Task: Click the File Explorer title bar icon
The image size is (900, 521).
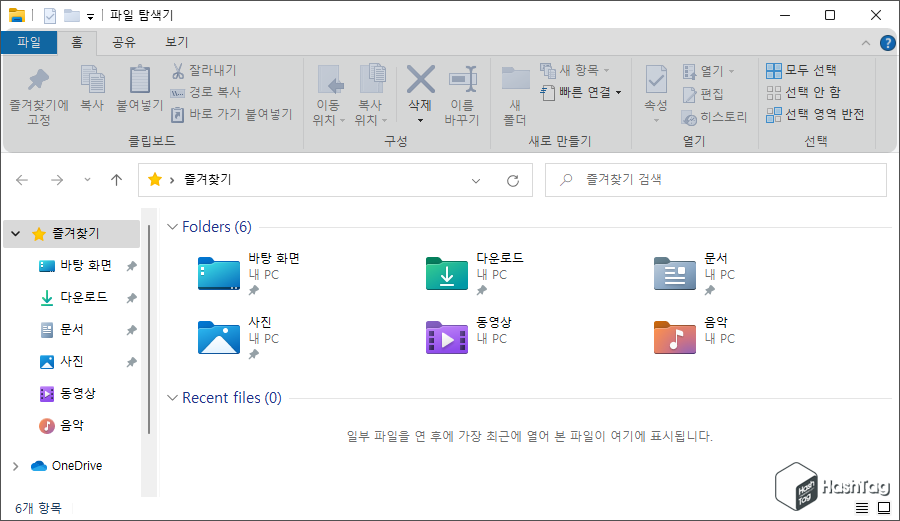Action: (x=17, y=15)
